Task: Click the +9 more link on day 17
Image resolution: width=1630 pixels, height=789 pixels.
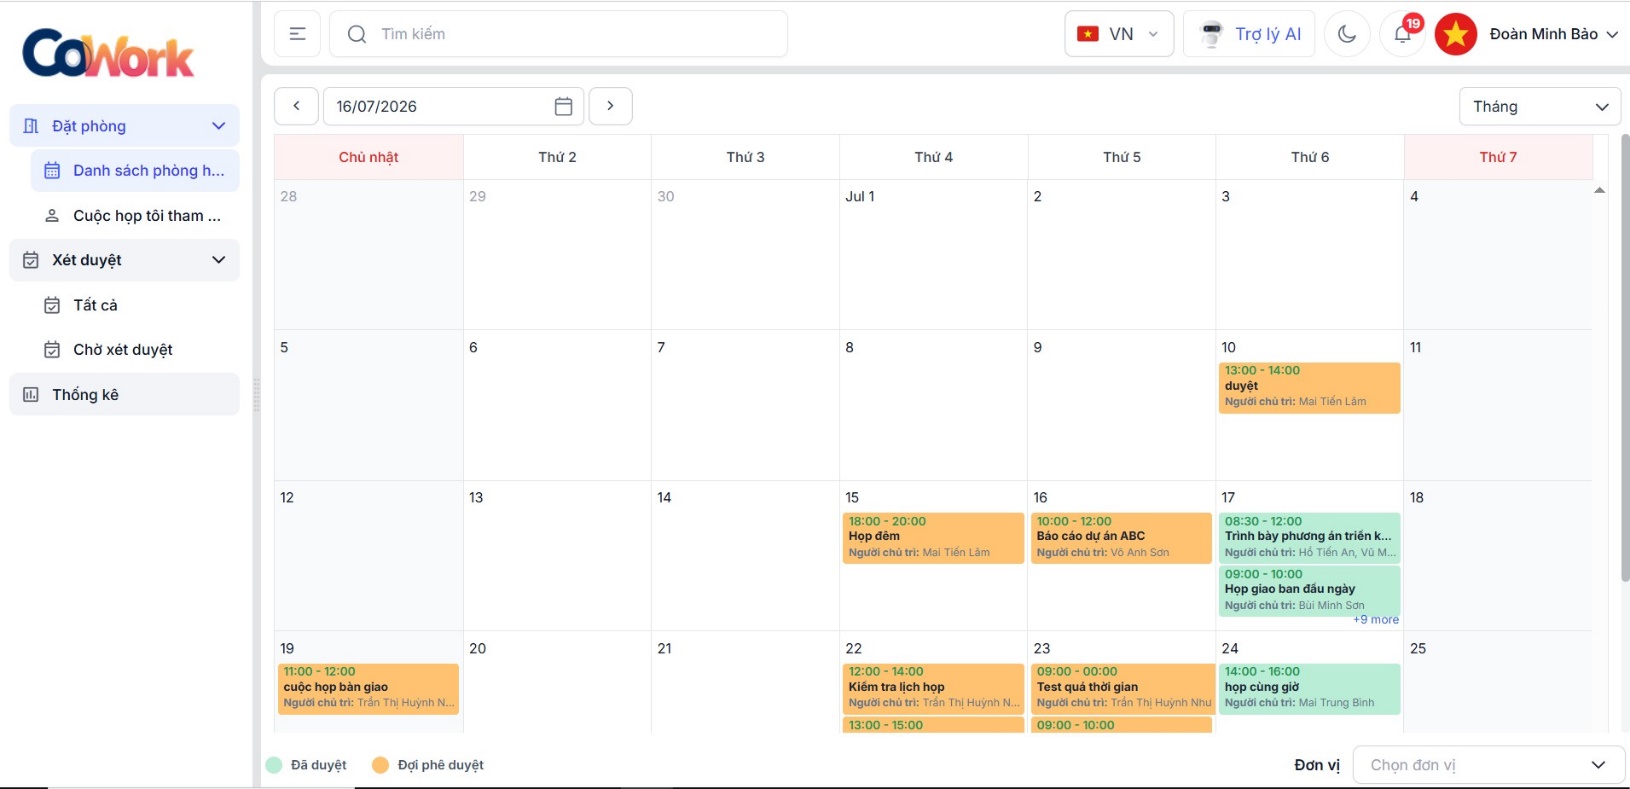Action: (x=1376, y=620)
